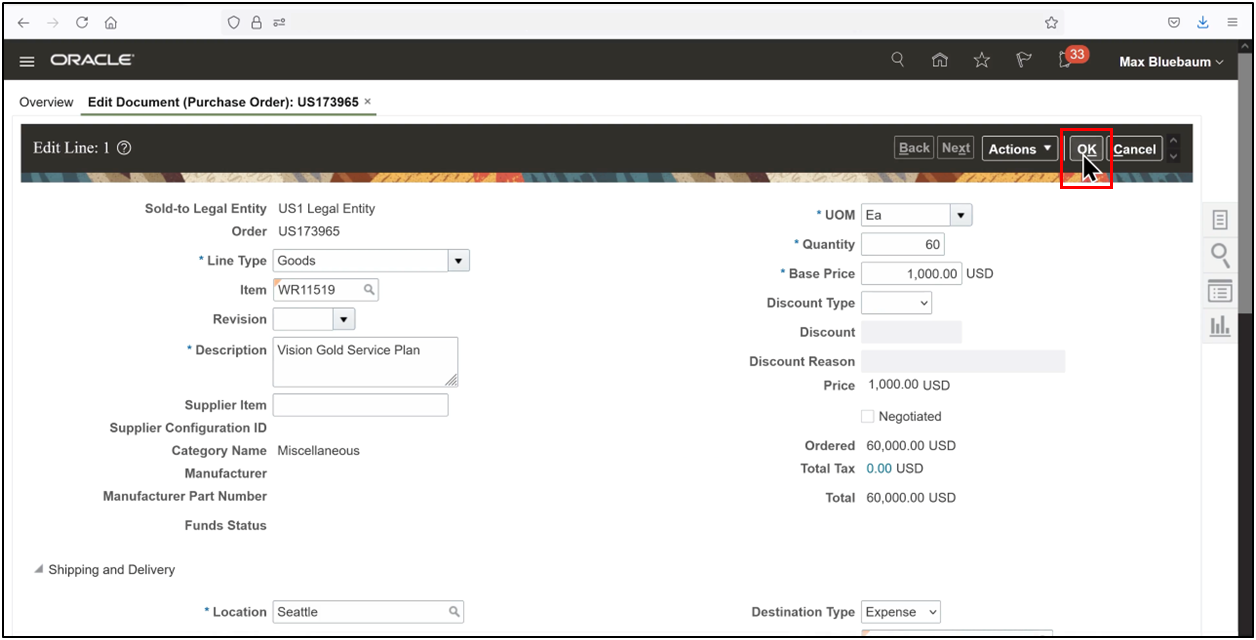Image resolution: width=1256 pixels, height=640 pixels.
Task: Switch to the Overview tab
Action: [x=46, y=102]
